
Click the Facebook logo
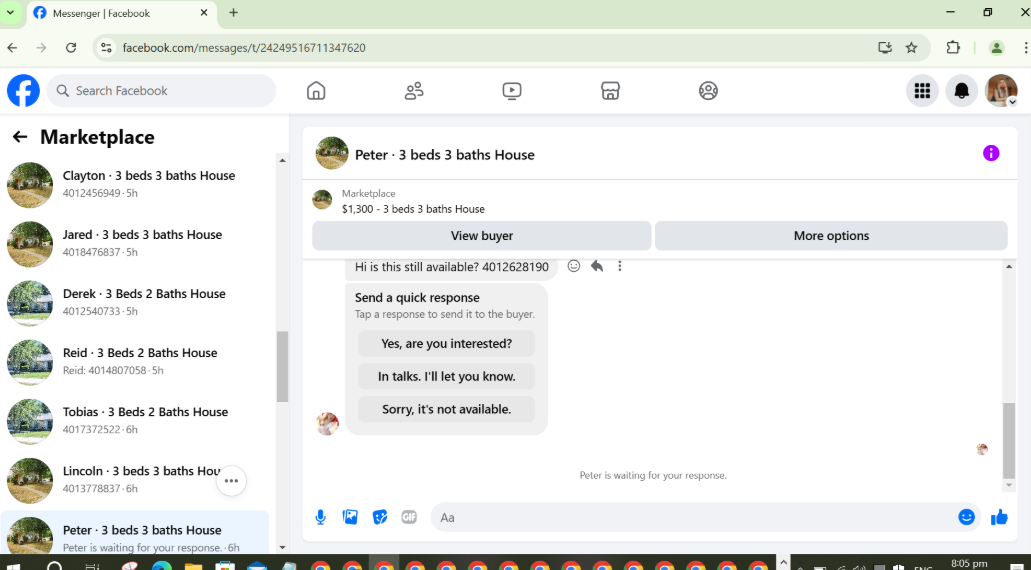click(x=23, y=91)
